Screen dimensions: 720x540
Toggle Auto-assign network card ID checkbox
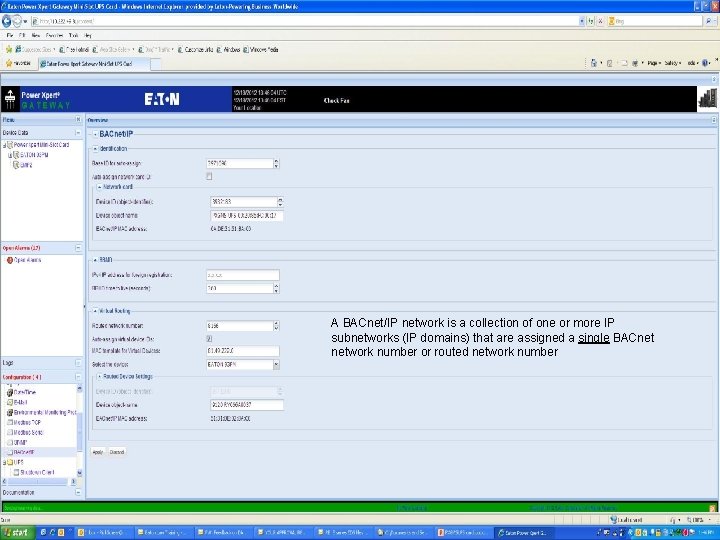coord(209,176)
